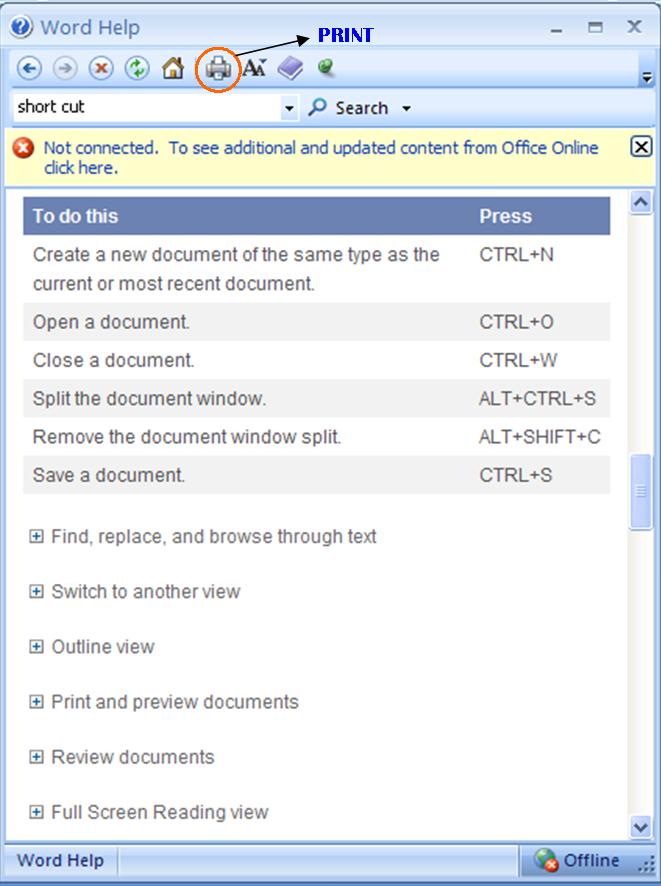Viewport: 661px width, 886px height.
Task: Show Table of Contents book icon
Action: point(290,69)
